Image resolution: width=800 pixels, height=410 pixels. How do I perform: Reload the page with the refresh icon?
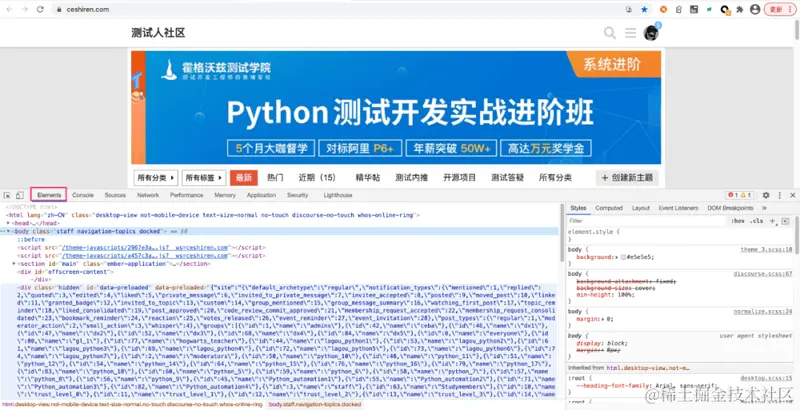[40, 9]
